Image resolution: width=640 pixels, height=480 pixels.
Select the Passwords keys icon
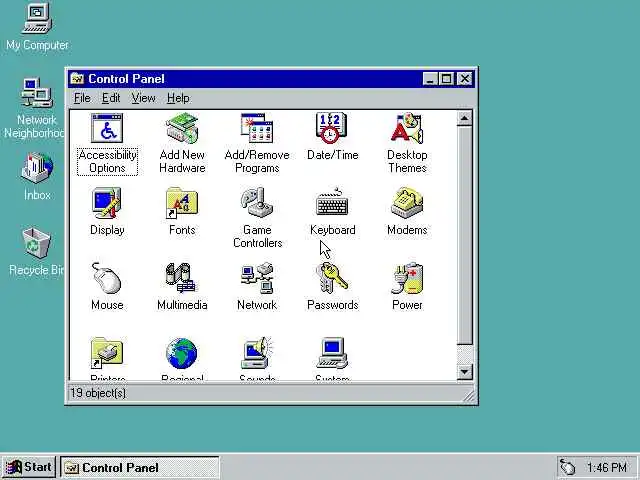332,278
